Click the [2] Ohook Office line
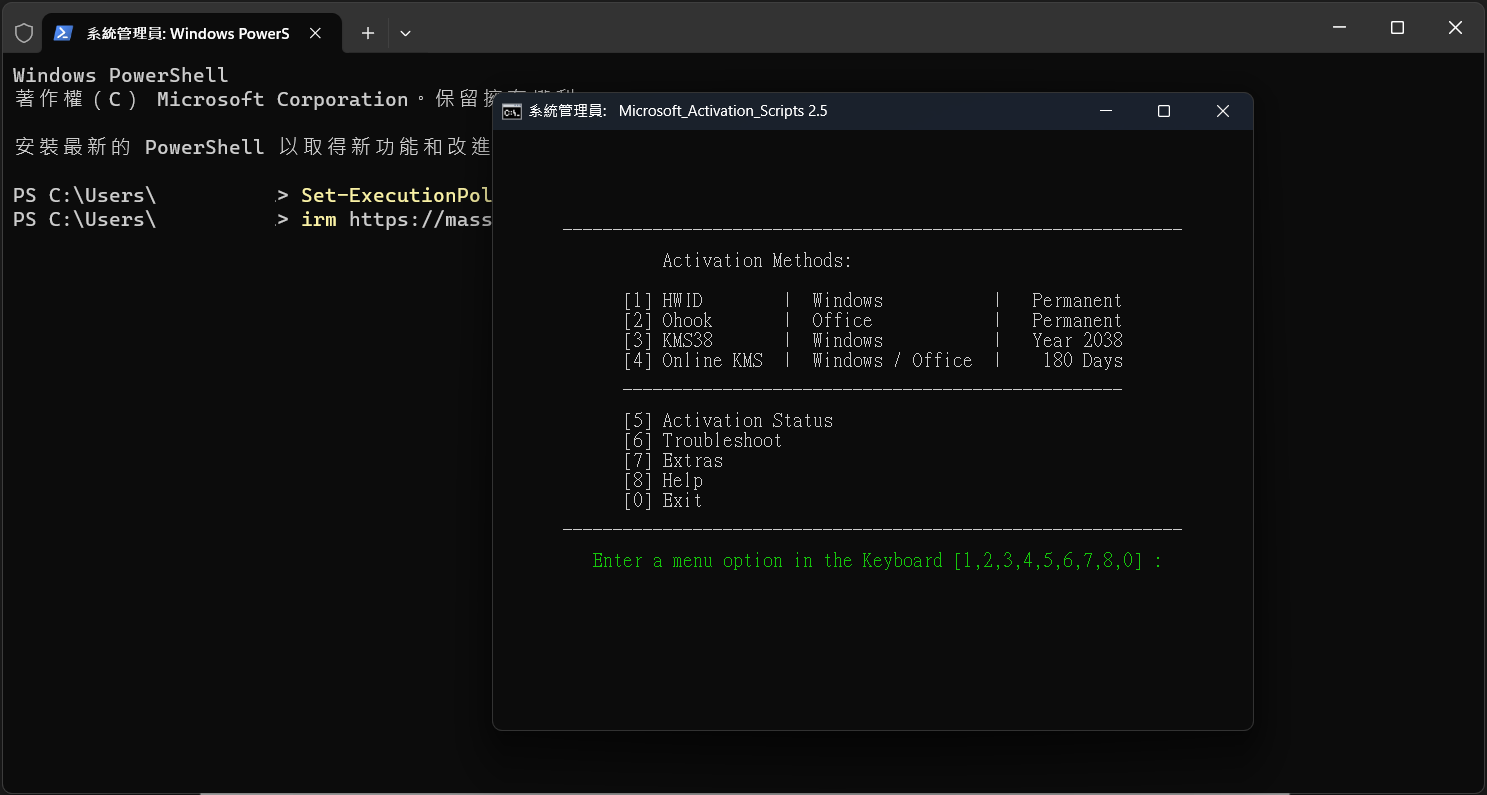The image size is (1487, 795). tap(872, 321)
